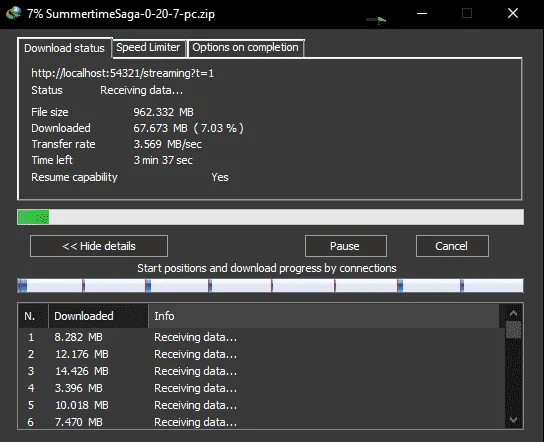Click the file size value 962.332 MB

(x=163, y=112)
